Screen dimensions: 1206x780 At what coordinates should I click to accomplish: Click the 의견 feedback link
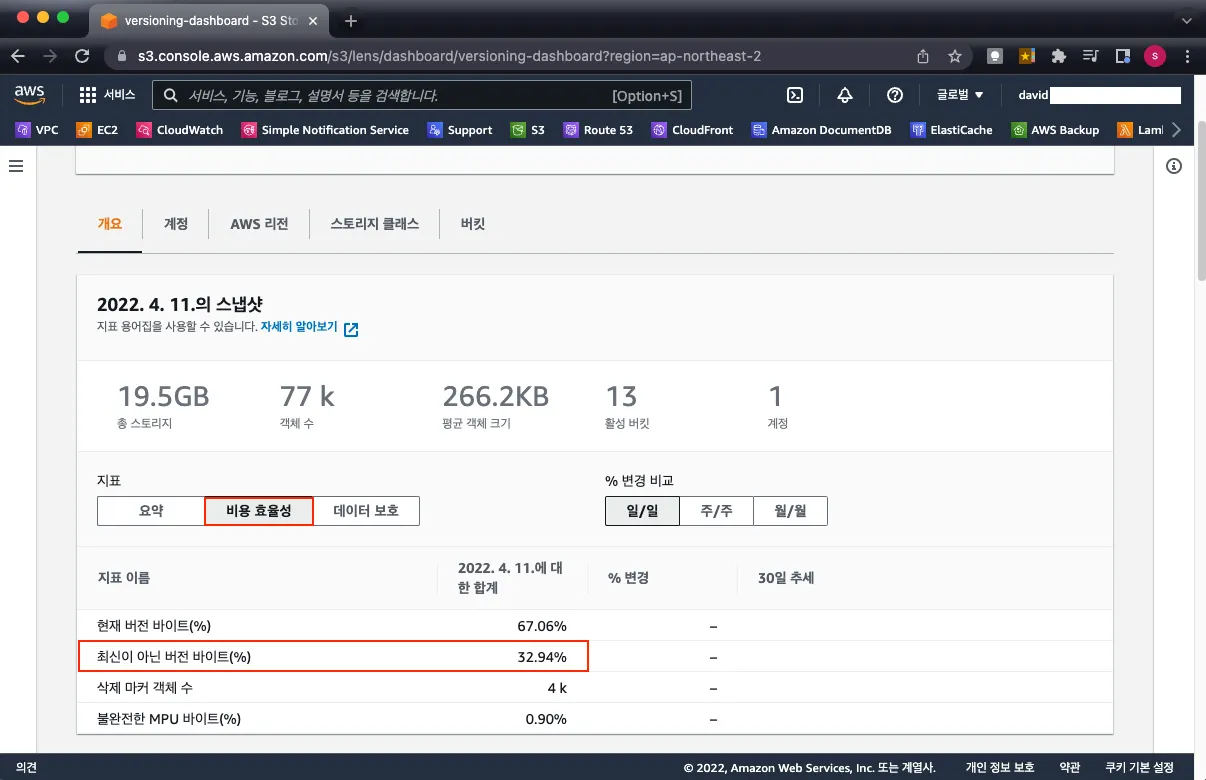(x=27, y=768)
